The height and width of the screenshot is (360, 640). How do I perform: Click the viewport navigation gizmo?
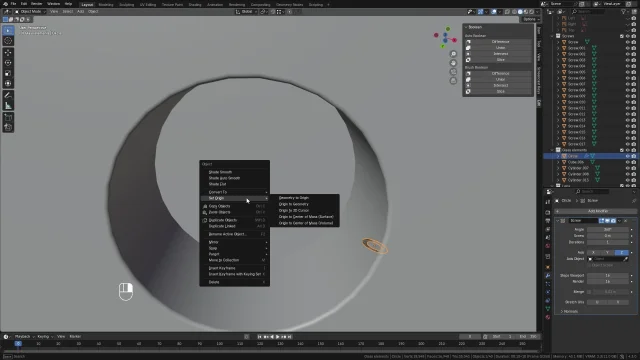445,38
